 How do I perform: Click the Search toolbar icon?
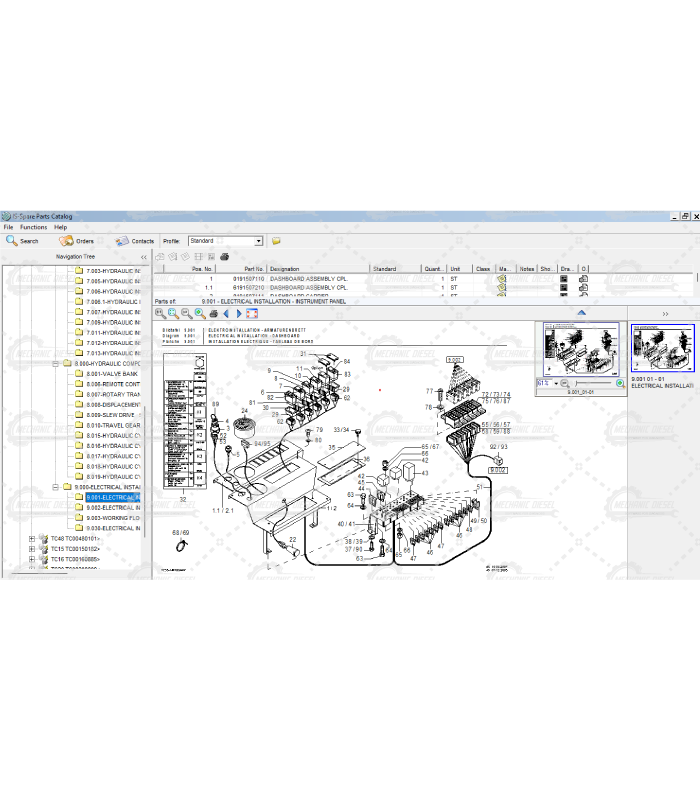(22, 241)
